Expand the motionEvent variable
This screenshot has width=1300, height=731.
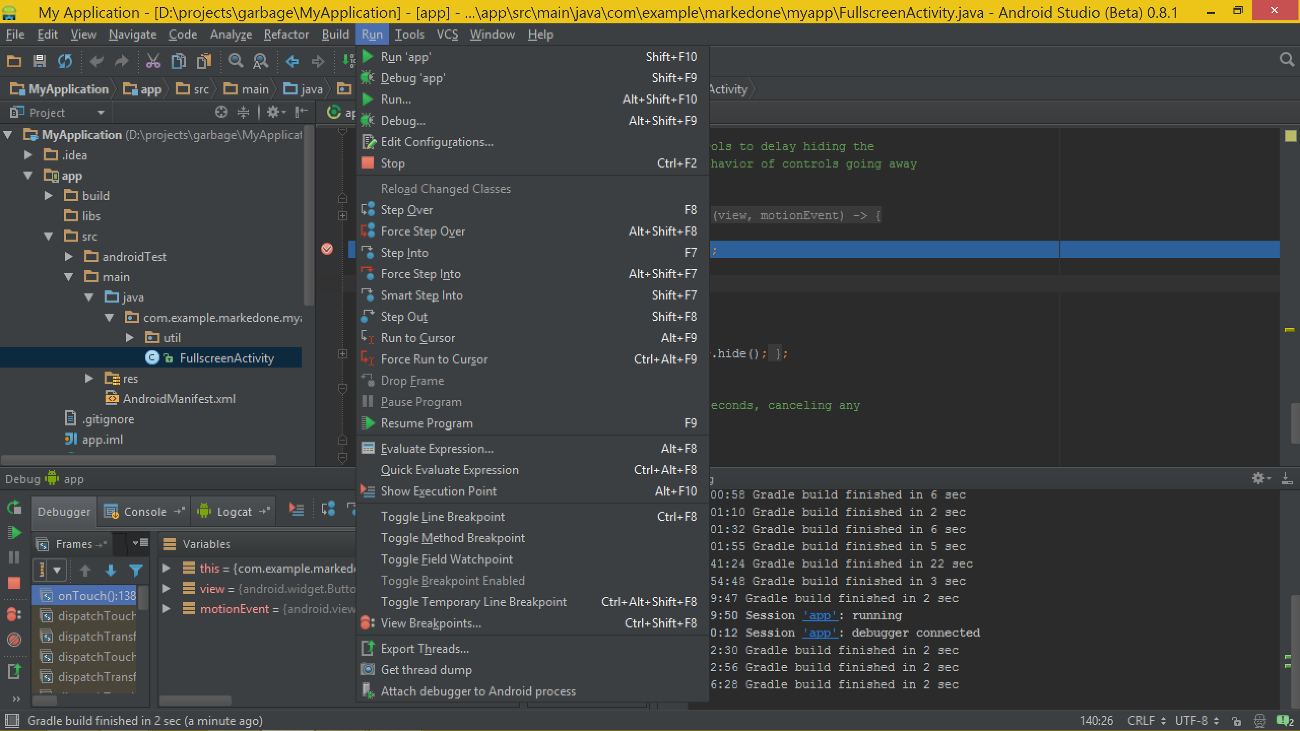166,609
